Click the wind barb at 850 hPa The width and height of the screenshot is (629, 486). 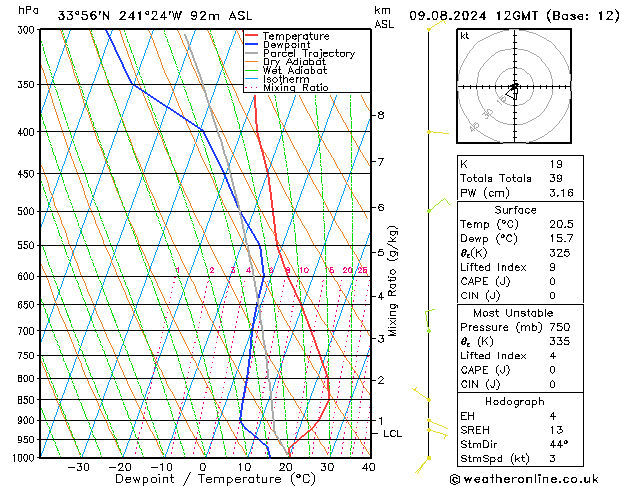click(x=421, y=394)
